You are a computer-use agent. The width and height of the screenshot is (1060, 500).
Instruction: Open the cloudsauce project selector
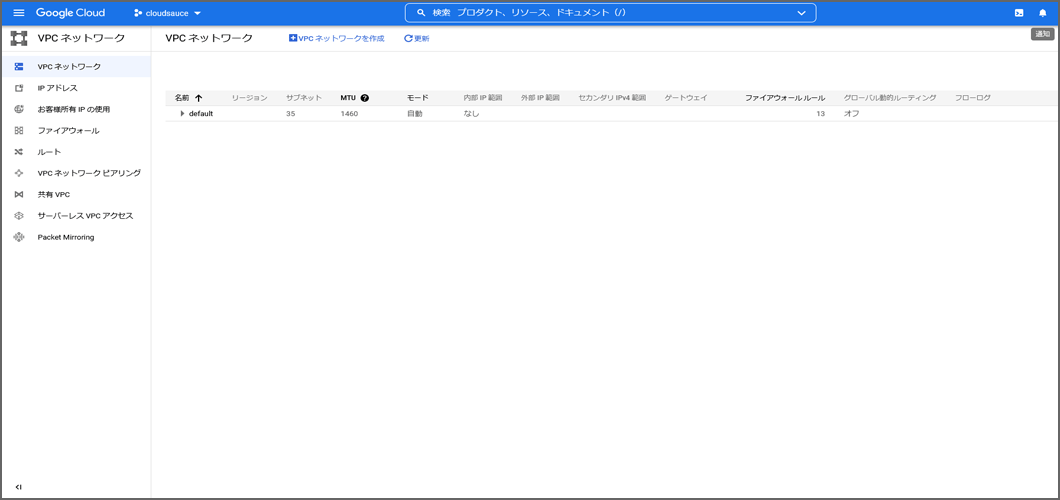coord(168,13)
